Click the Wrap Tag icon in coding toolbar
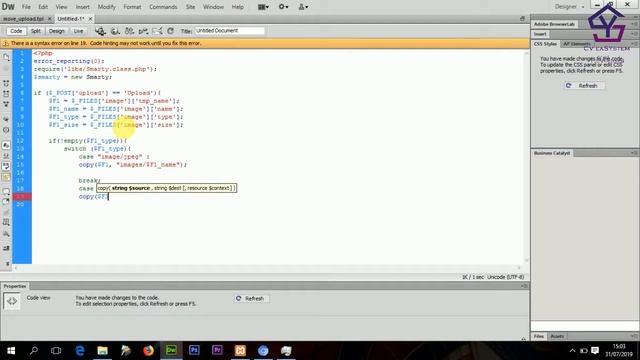640x360 pixels. pos(6,212)
